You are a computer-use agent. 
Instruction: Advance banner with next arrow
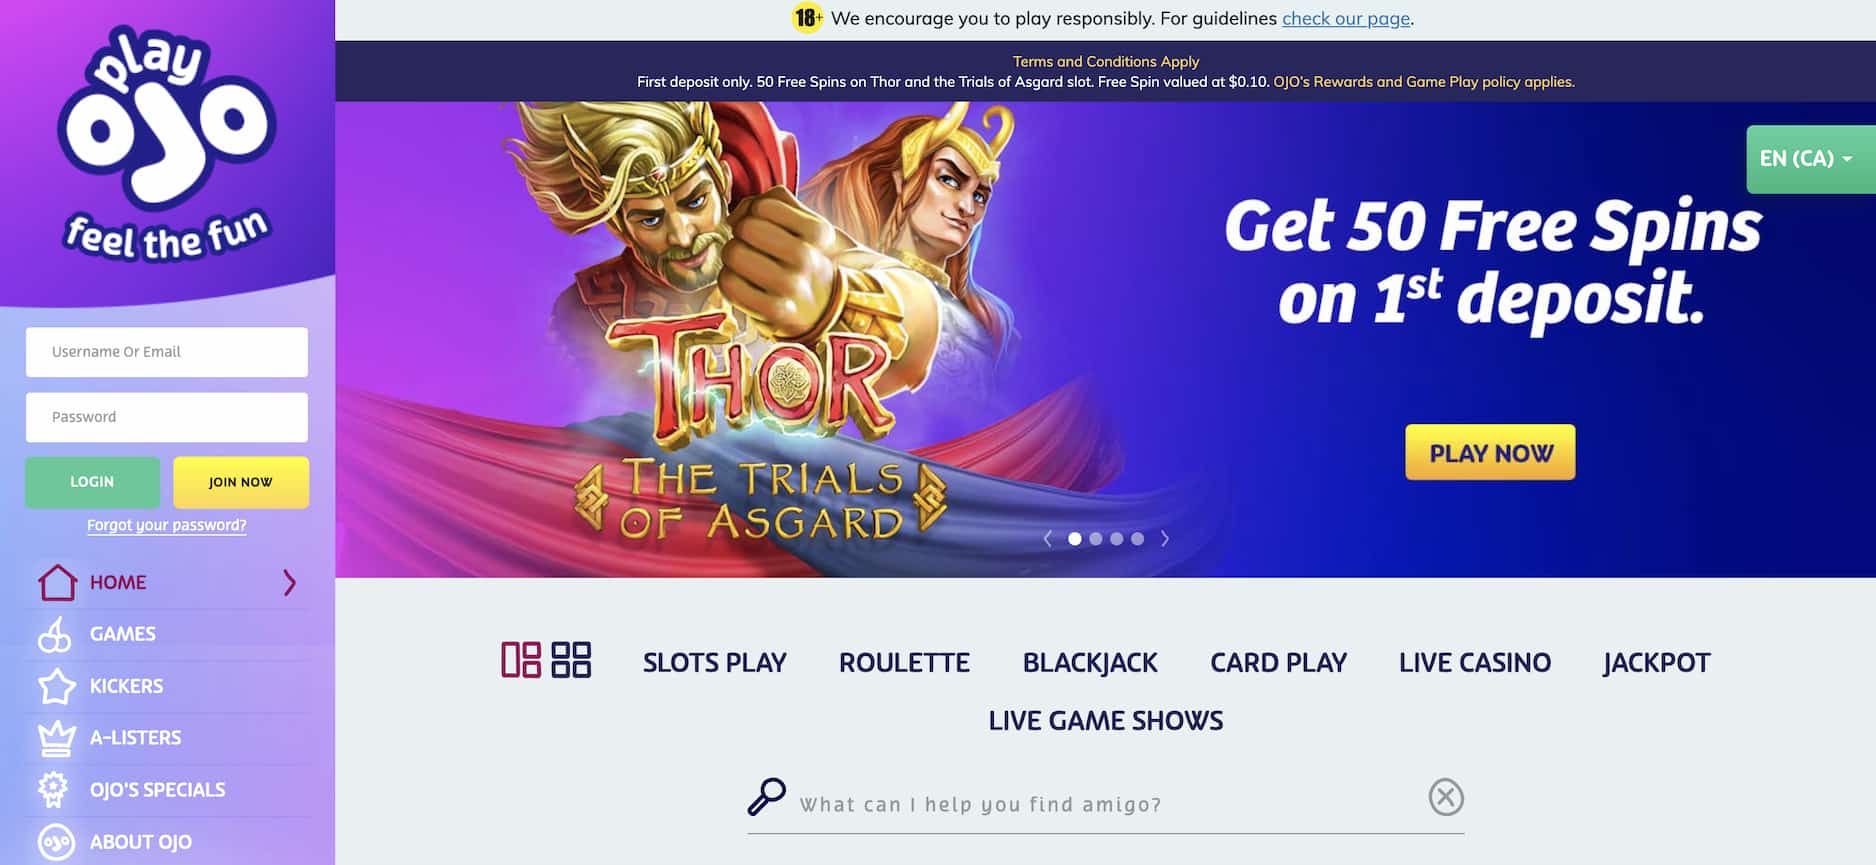point(1165,539)
